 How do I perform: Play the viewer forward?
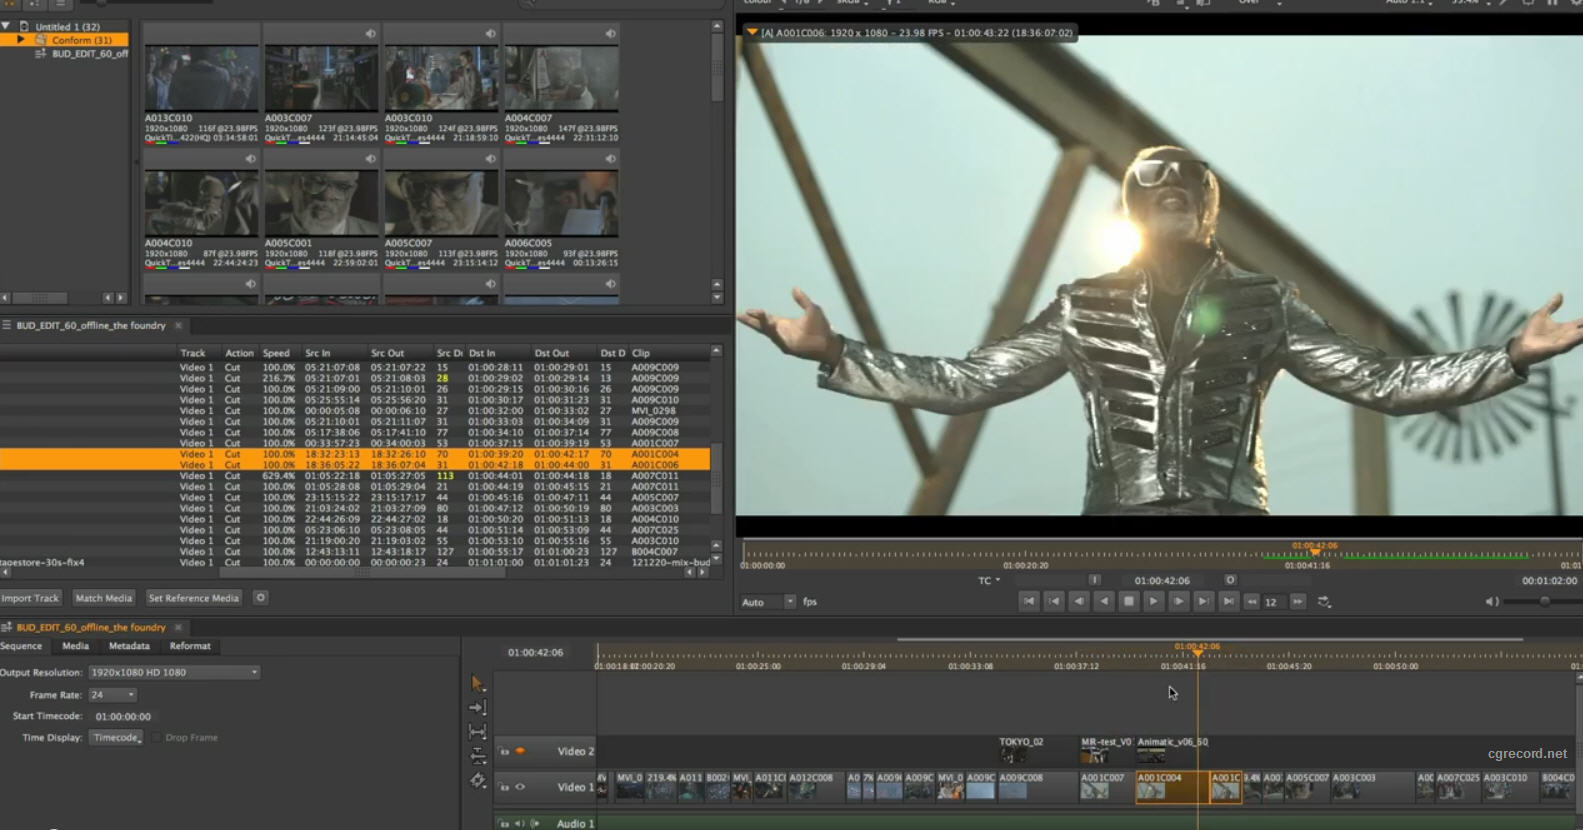(x=1153, y=601)
